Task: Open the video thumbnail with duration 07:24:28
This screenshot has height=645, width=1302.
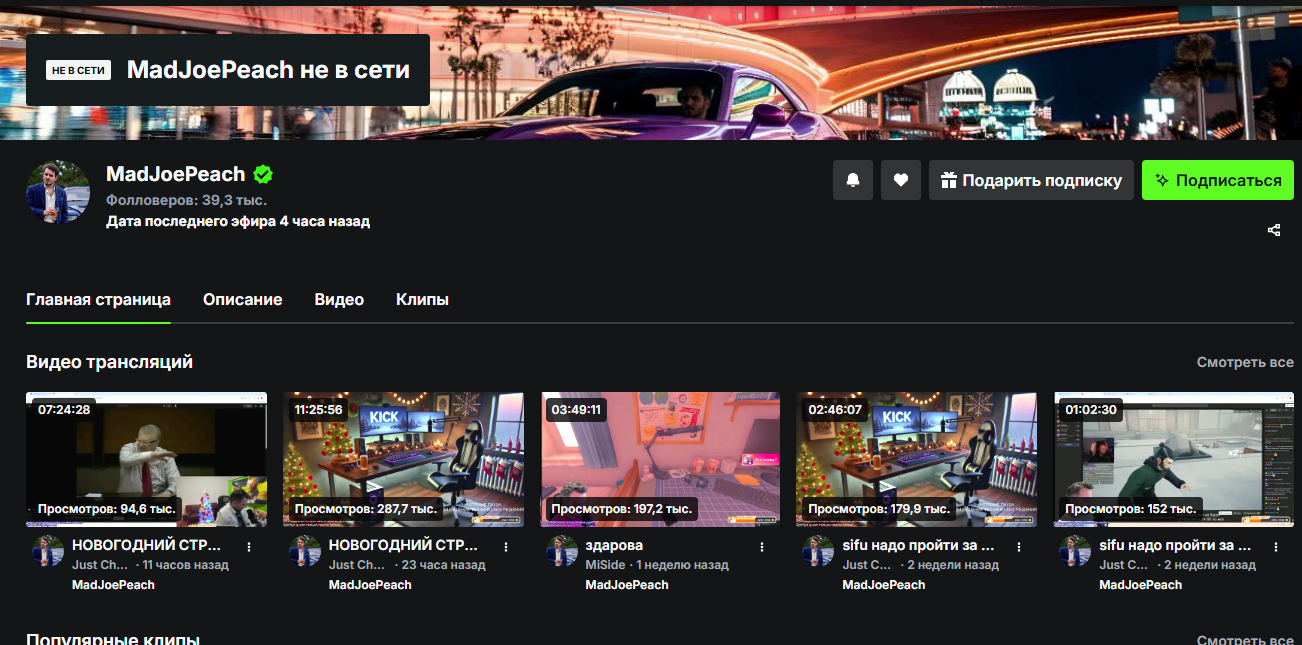Action: pyautogui.click(x=146, y=459)
